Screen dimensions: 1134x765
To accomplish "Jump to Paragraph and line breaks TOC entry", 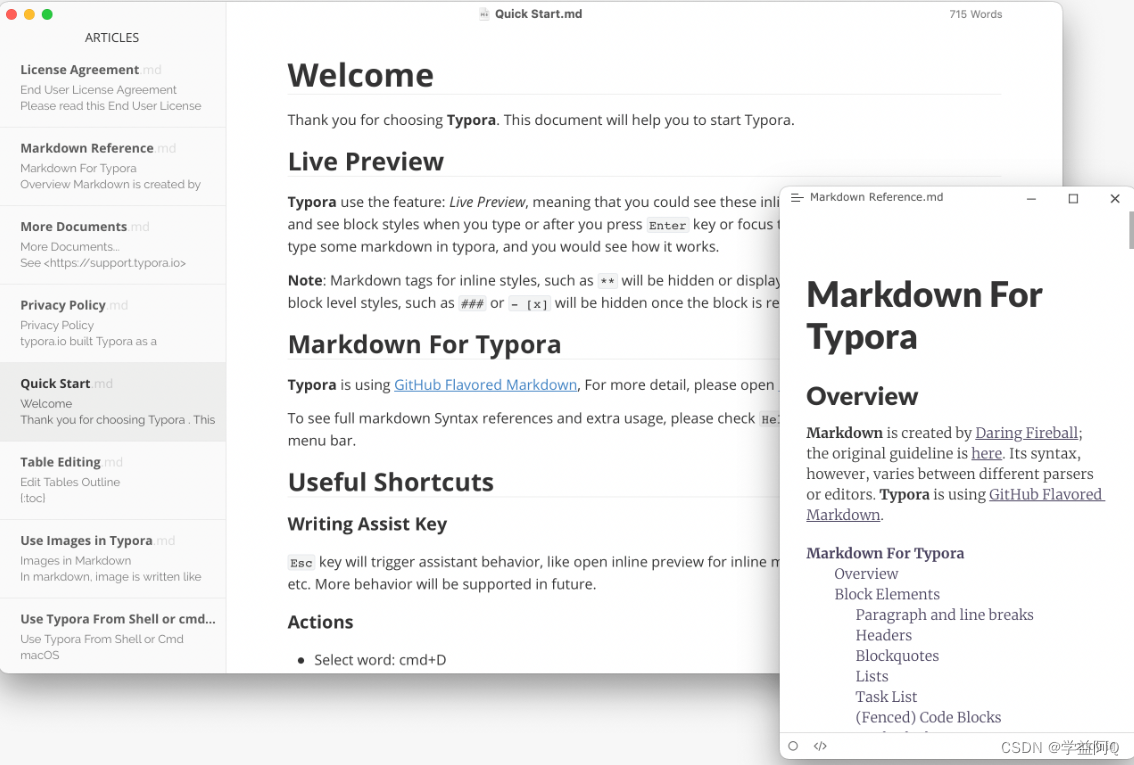I will coord(944,615).
